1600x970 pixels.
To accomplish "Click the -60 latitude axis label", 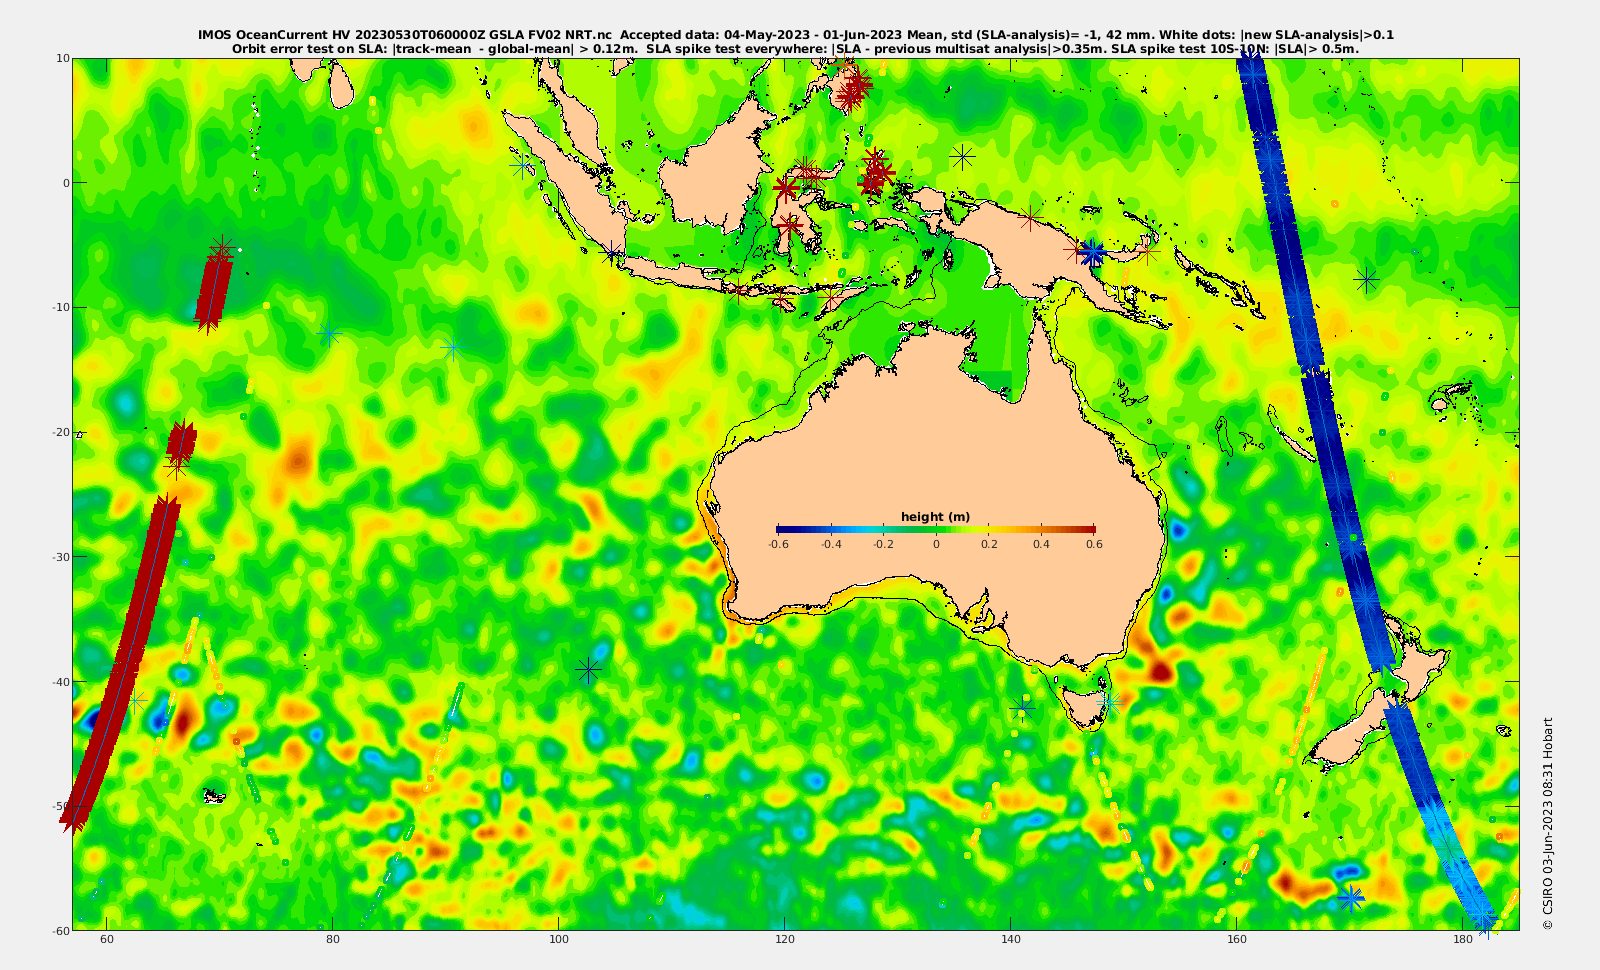I will 60,930.
